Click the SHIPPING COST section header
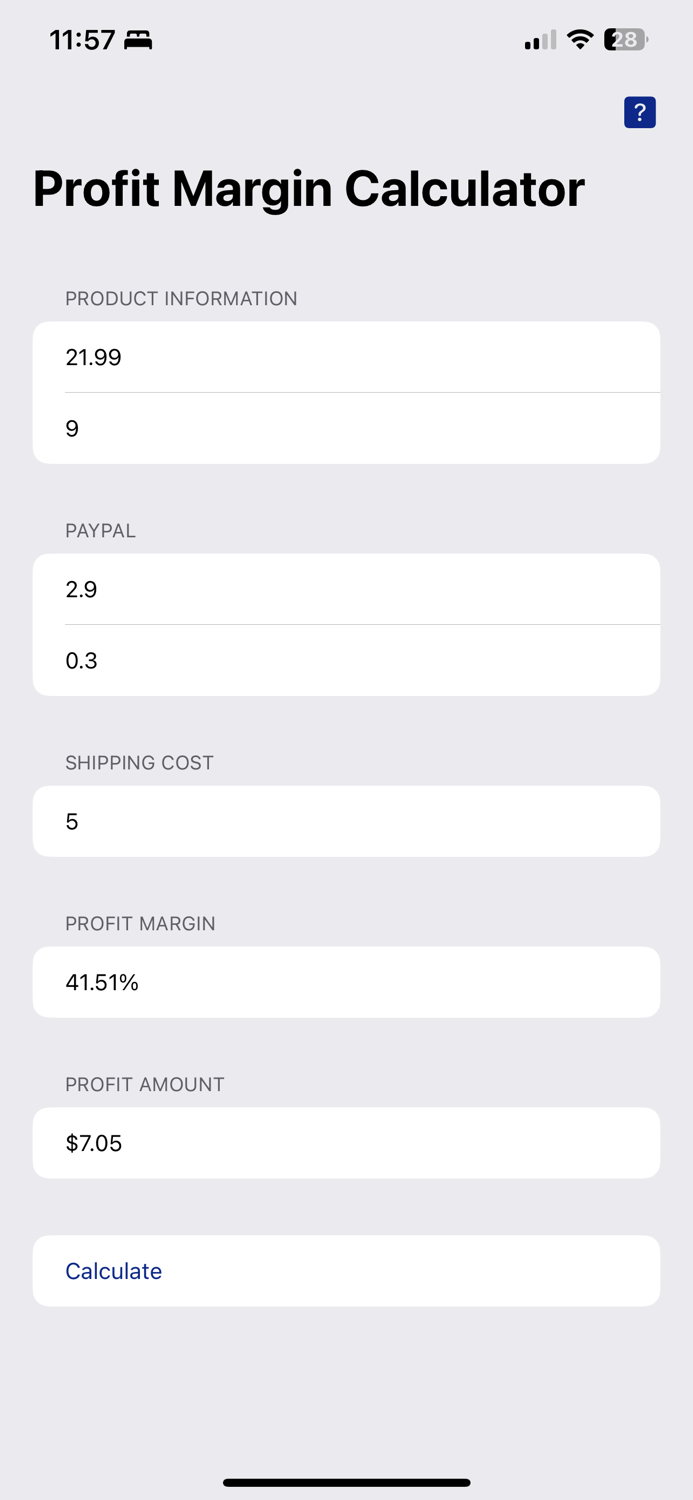This screenshot has height=1500, width=693. click(x=139, y=762)
